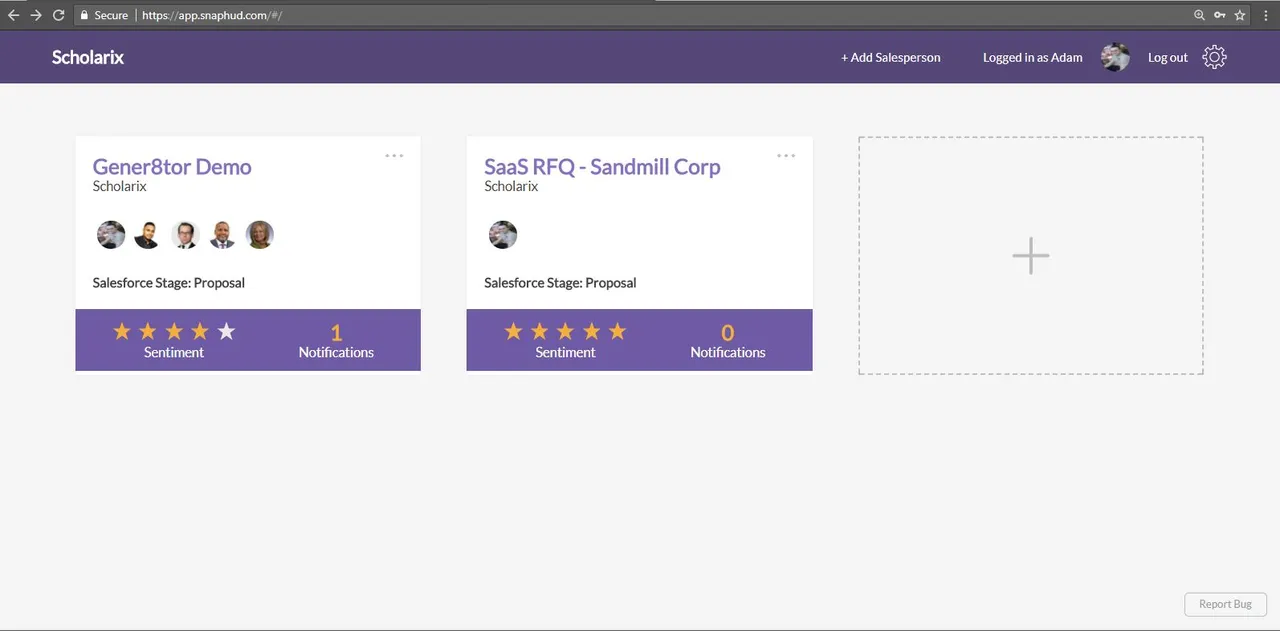This screenshot has width=1280, height=631.
Task: Click the Scholarix logo
Action: point(88,57)
